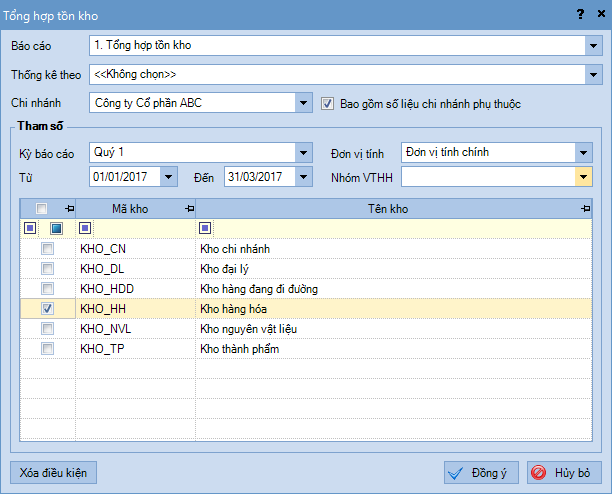Click the second filter icon in checkbox column
This screenshot has width=612, height=494.
pyautogui.click(x=57, y=228)
